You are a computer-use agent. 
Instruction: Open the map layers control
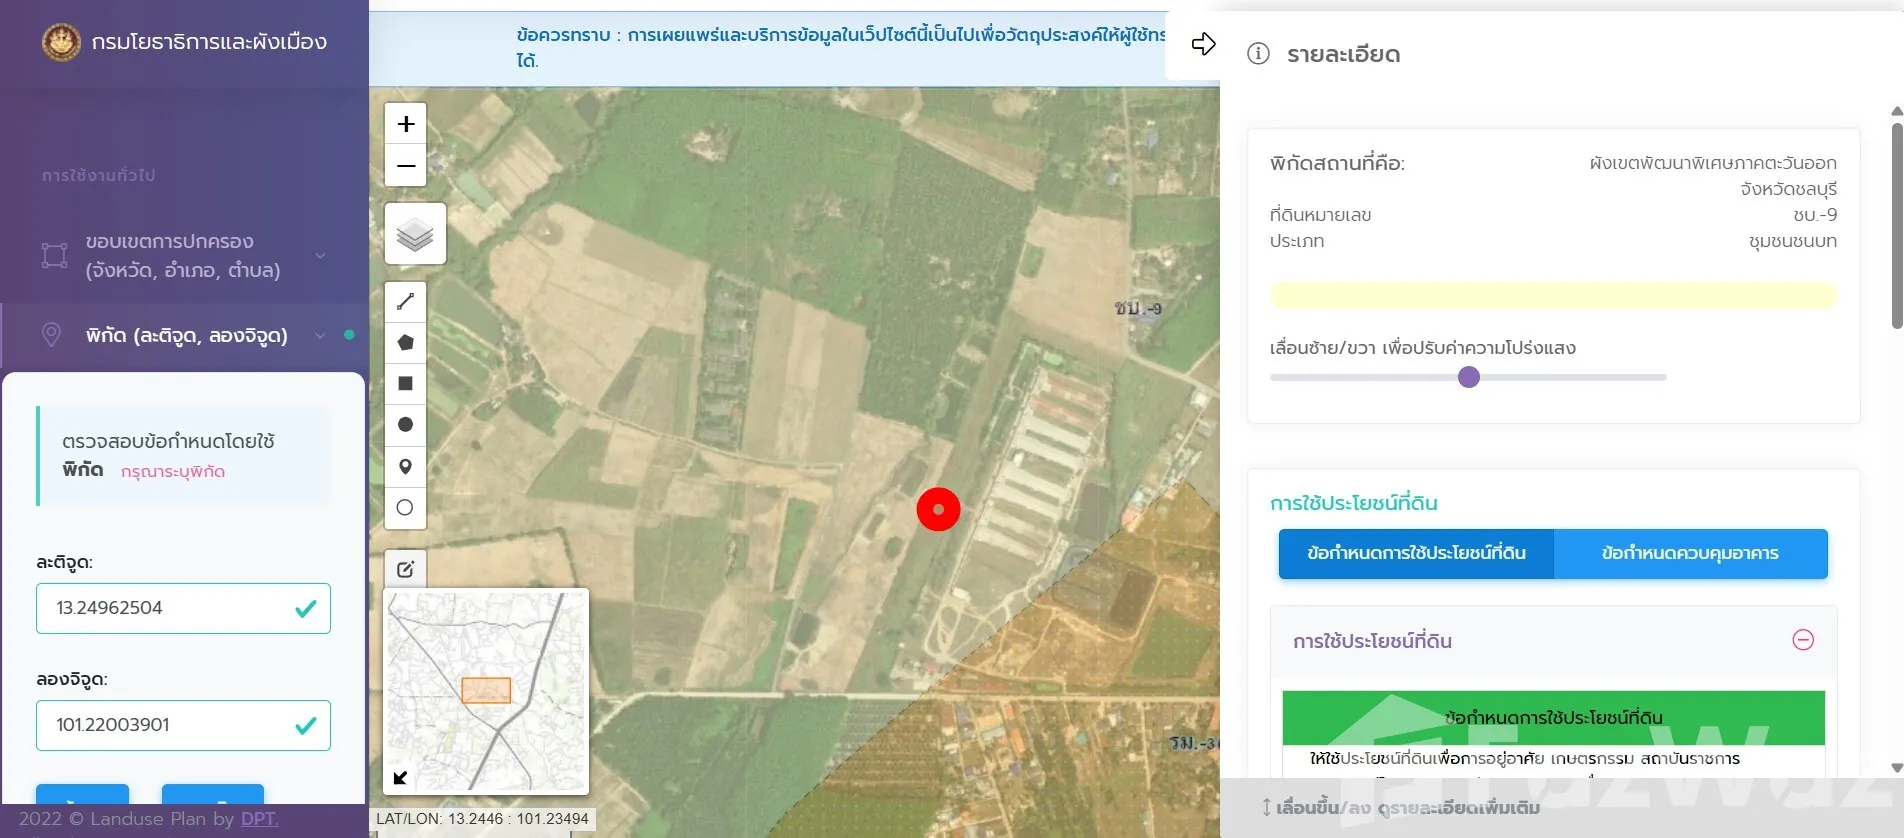[415, 235]
